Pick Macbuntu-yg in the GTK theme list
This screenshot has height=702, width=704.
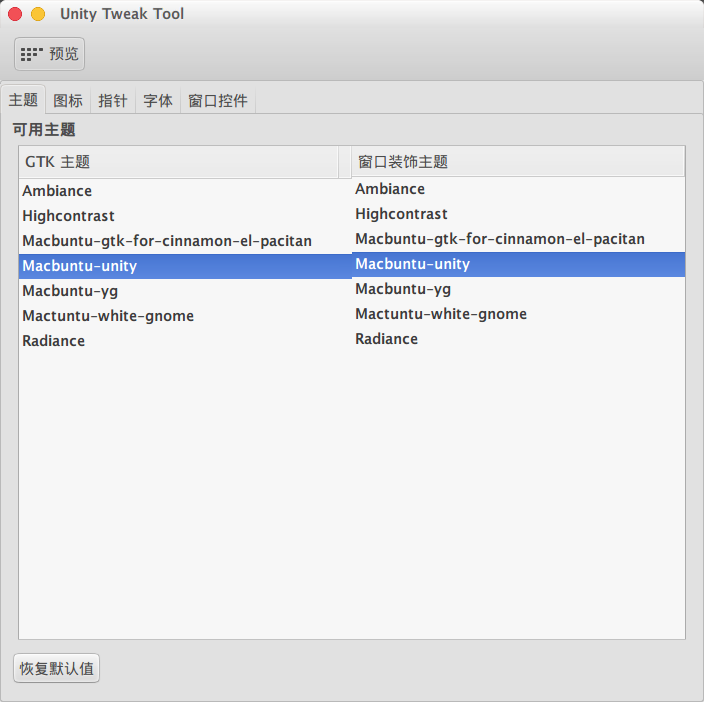[x=185, y=291]
